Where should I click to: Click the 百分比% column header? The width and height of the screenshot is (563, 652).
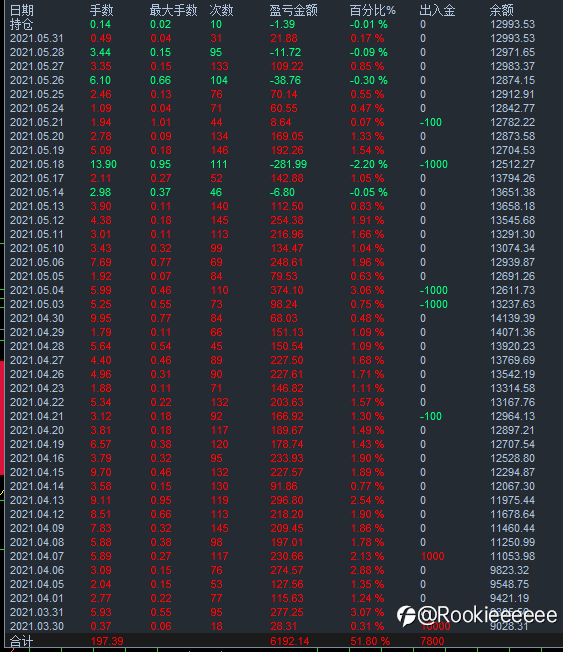tap(373, 10)
